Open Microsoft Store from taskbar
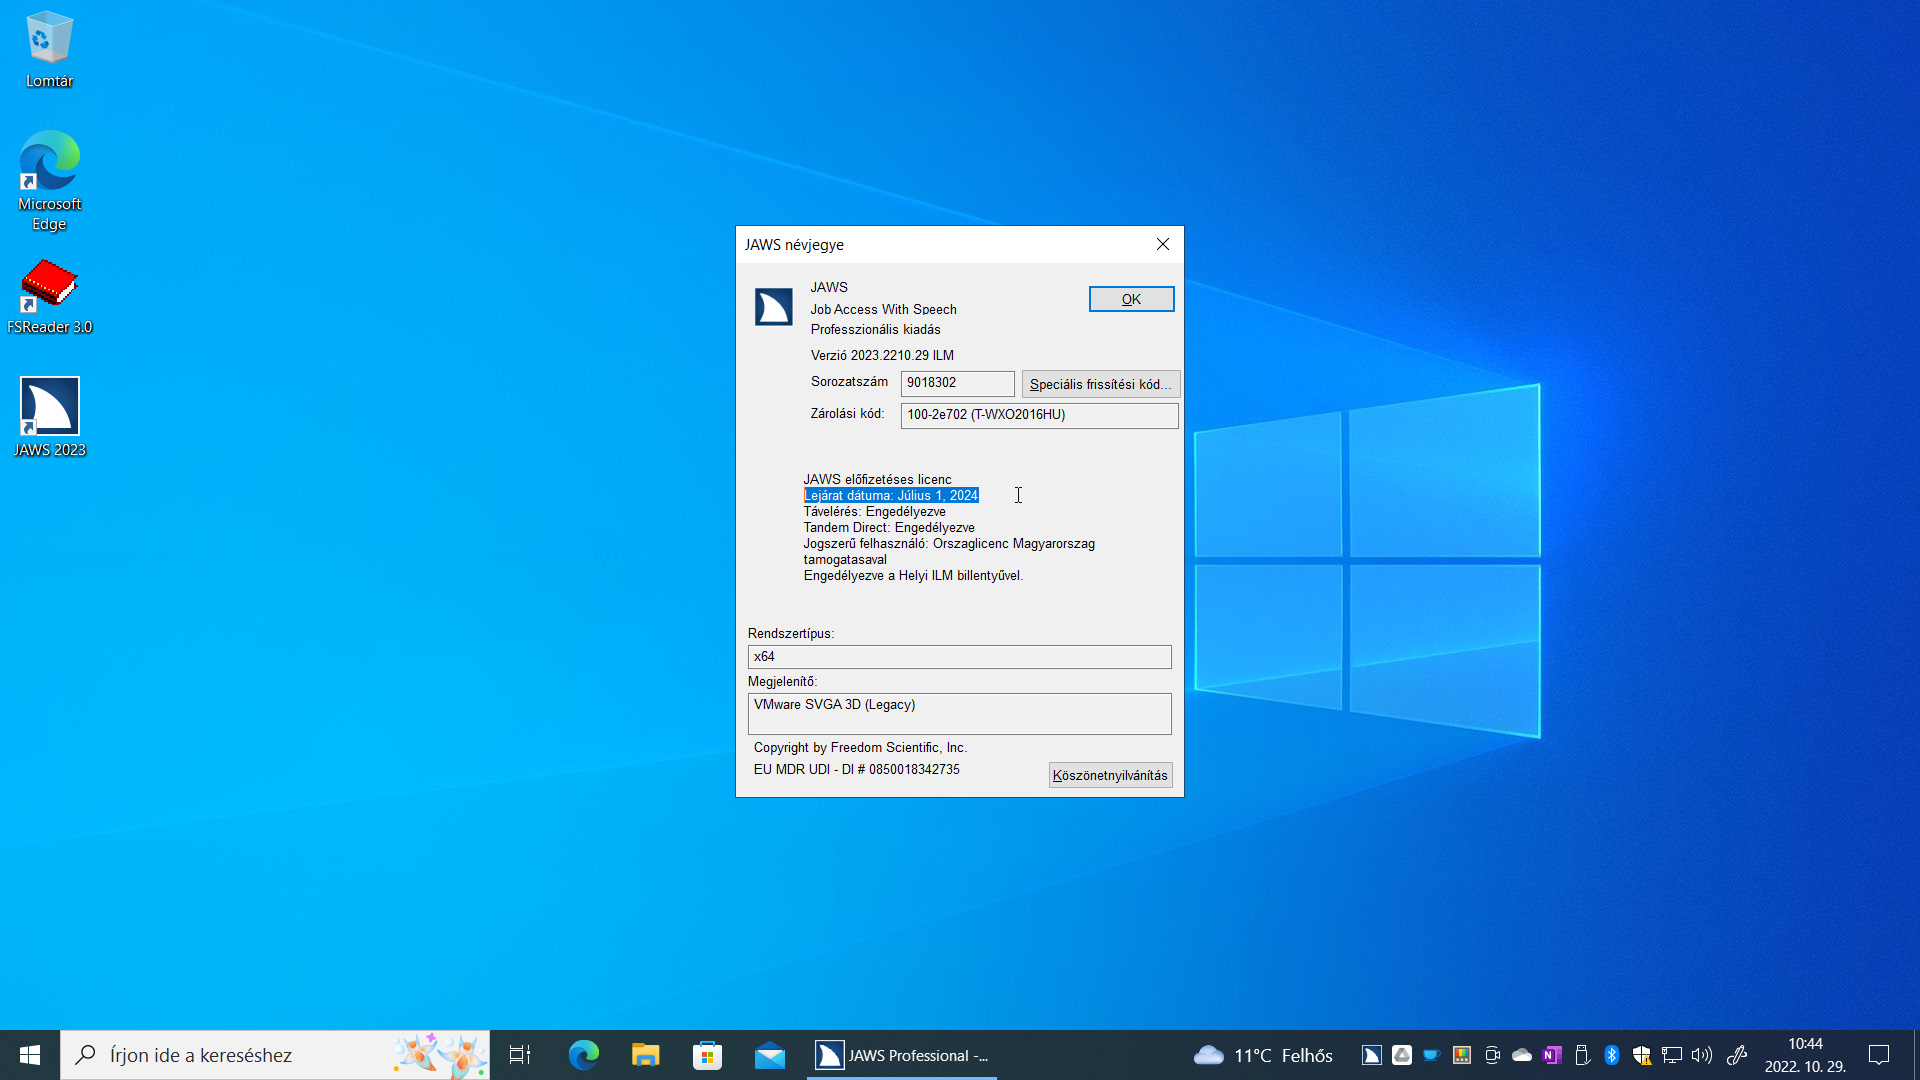 (x=707, y=1055)
